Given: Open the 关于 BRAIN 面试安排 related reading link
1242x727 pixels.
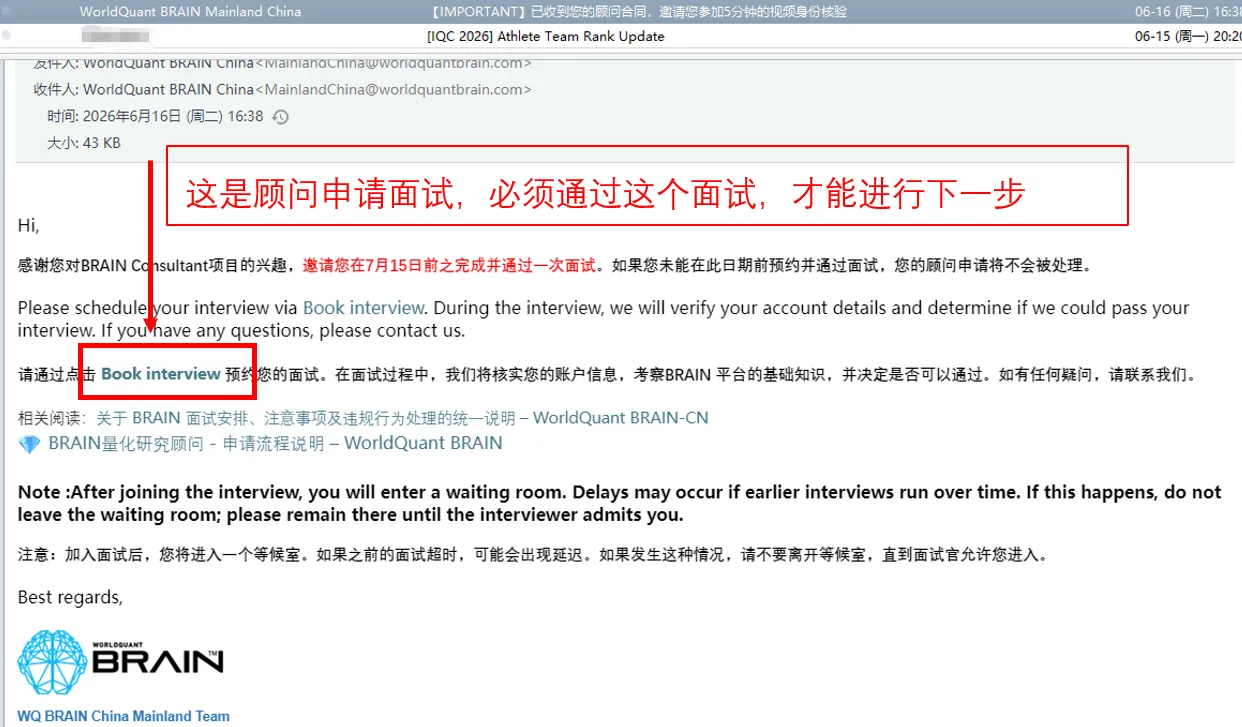Looking at the screenshot, I should tap(402, 417).
